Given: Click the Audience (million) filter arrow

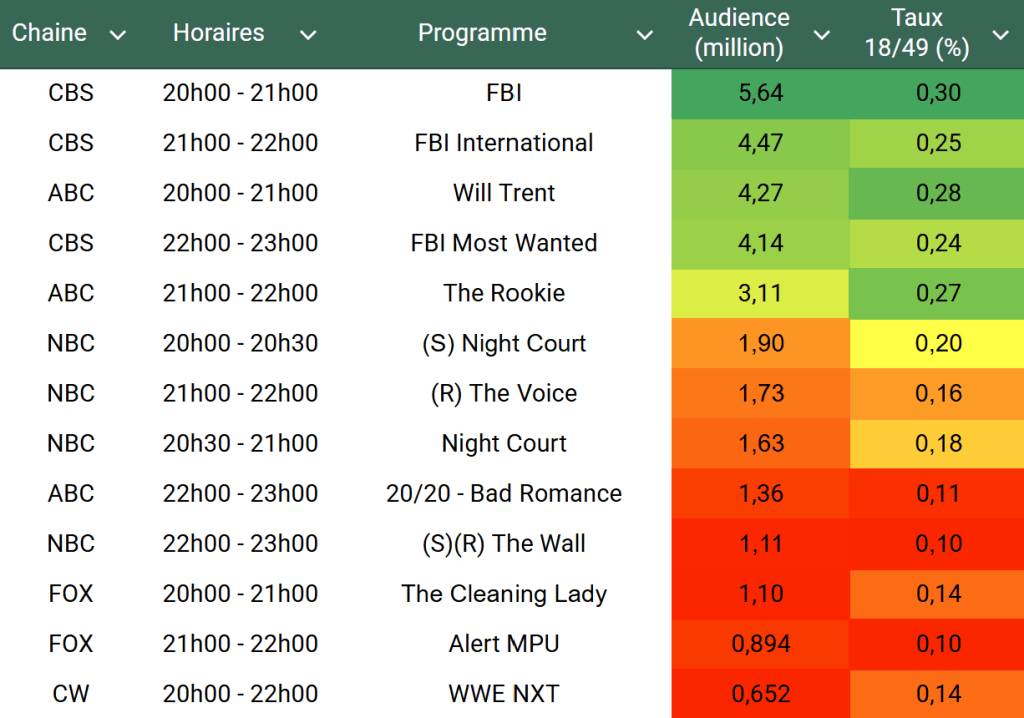Looking at the screenshot, I should 822,35.
